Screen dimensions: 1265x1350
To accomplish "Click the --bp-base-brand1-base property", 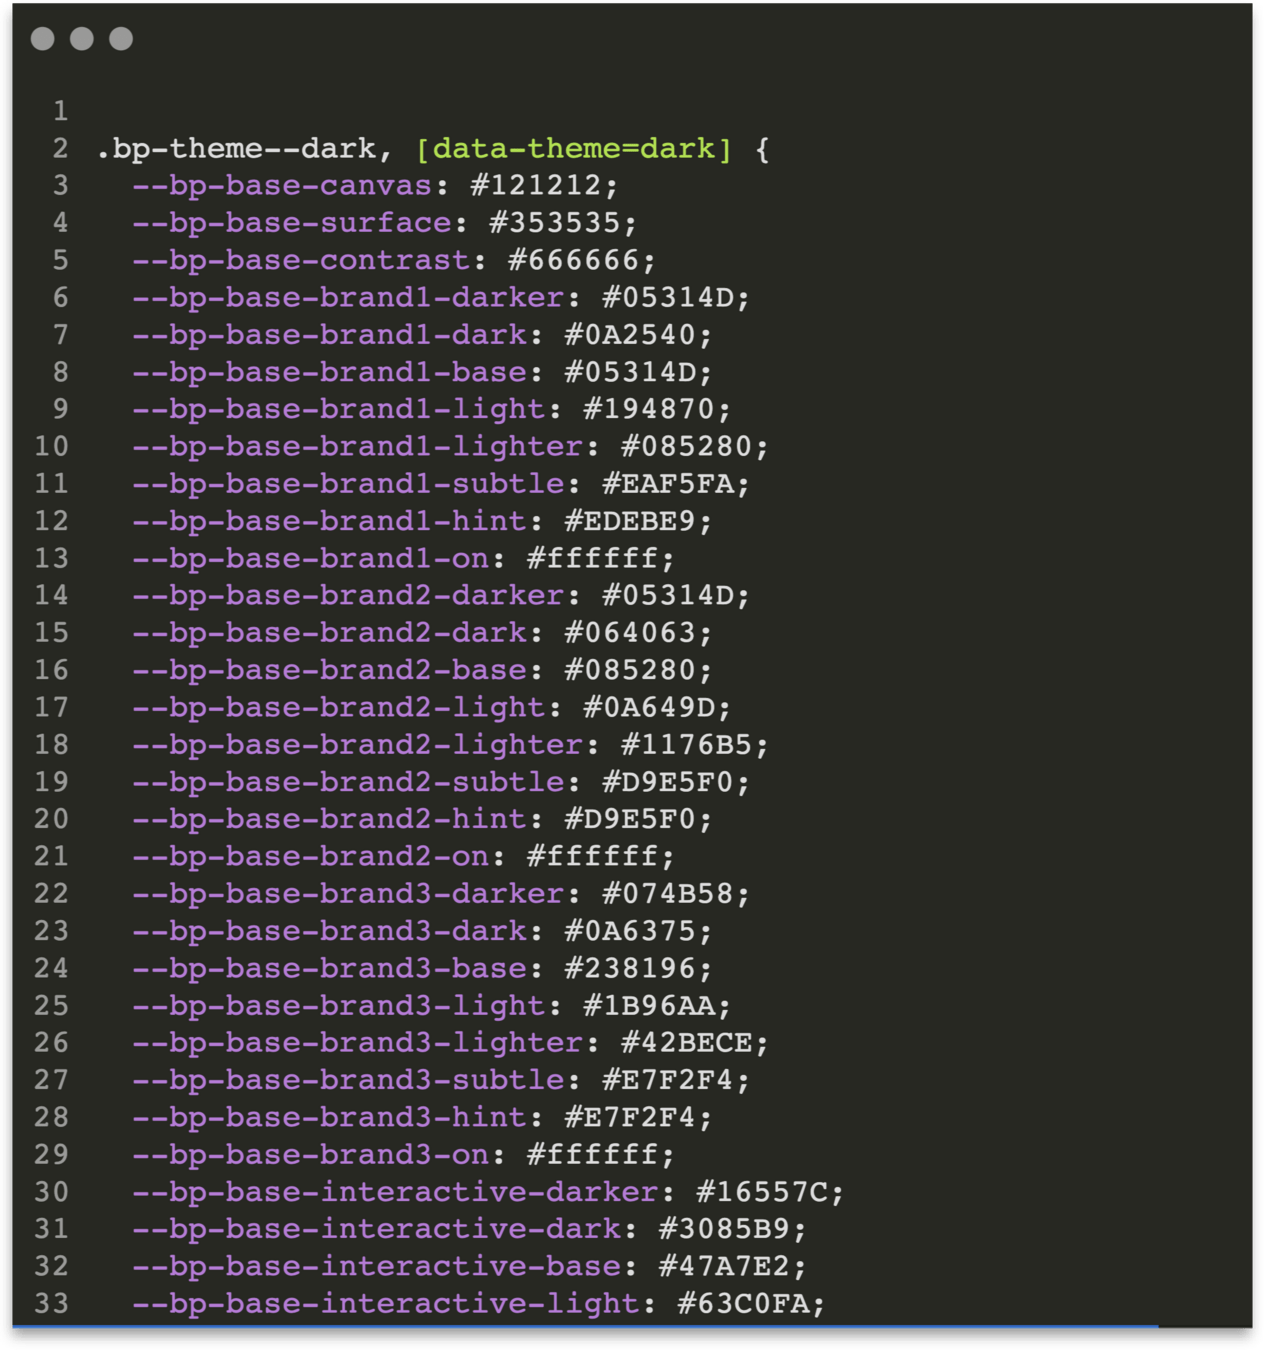I will point(329,372).
